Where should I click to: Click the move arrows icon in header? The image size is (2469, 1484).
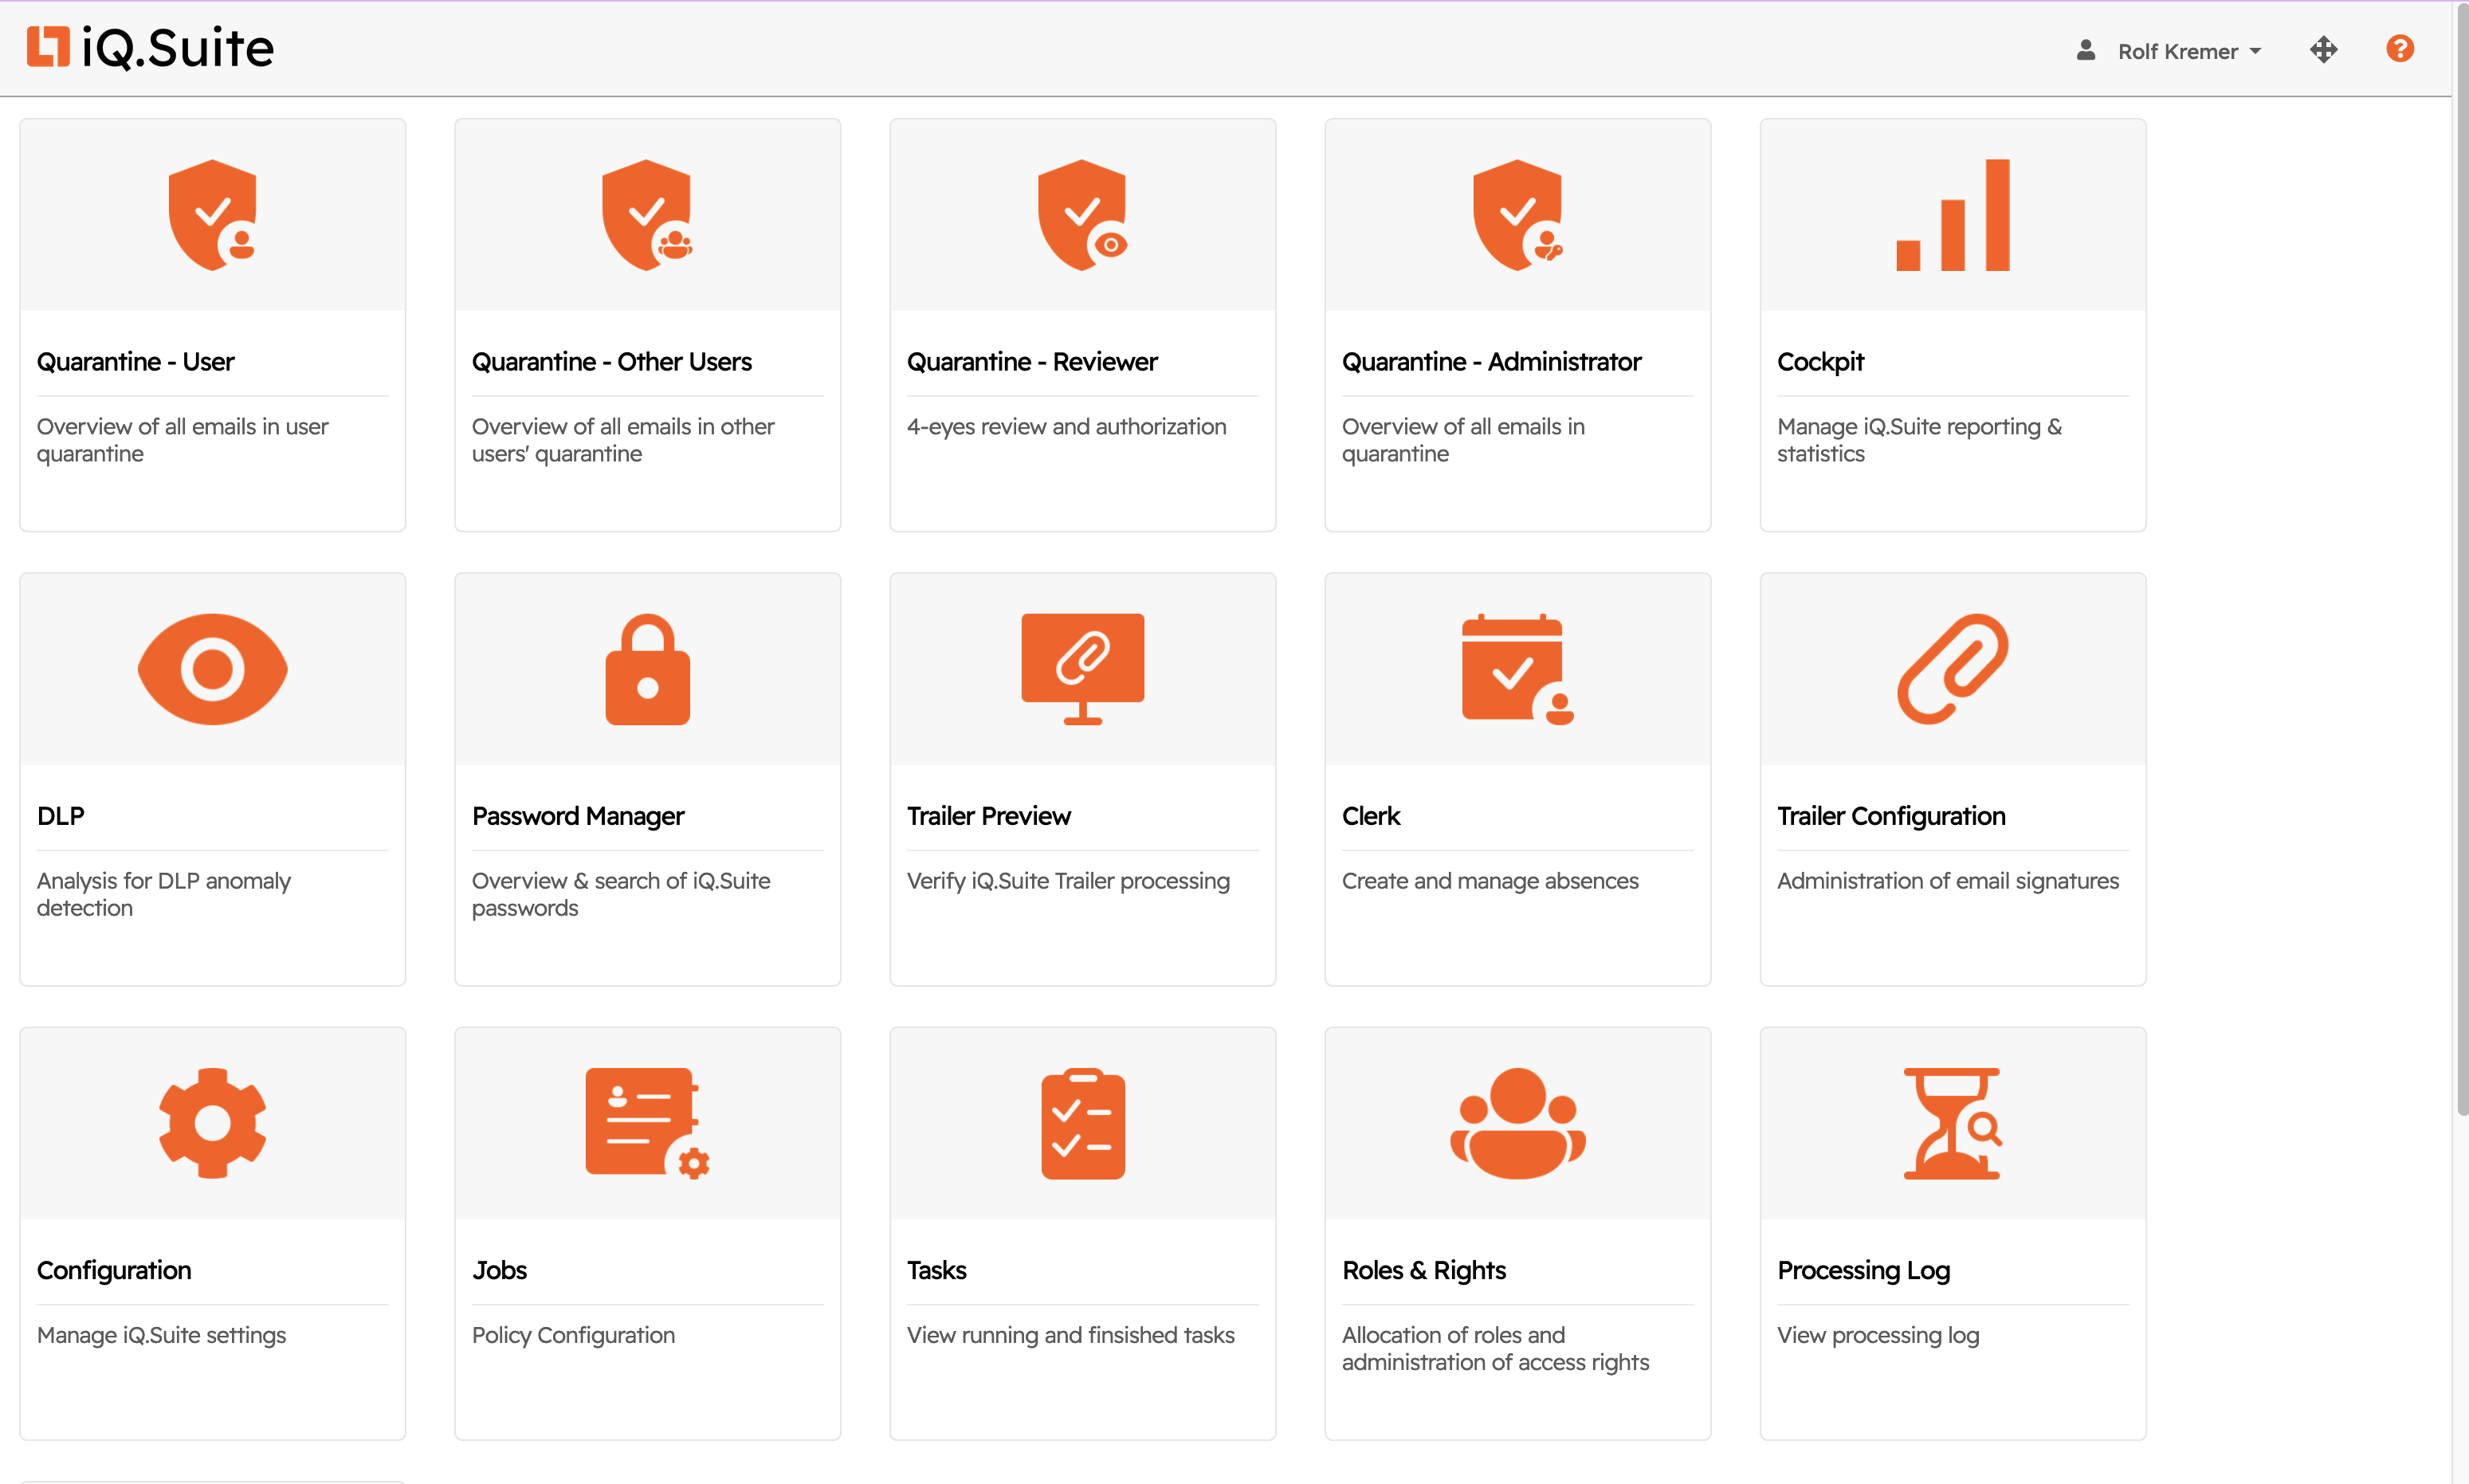tap(2323, 49)
